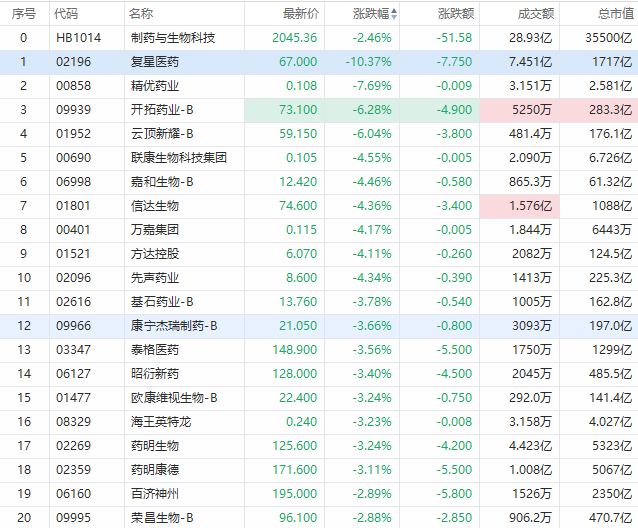Image resolution: width=638 pixels, height=528 pixels.
Task: Open stock 海王英特龙
Action: [x=161, y=422]
